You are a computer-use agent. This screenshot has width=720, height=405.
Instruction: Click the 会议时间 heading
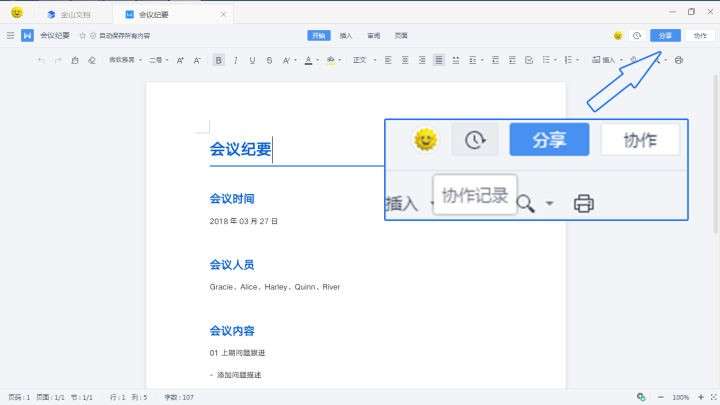[232, 199]
